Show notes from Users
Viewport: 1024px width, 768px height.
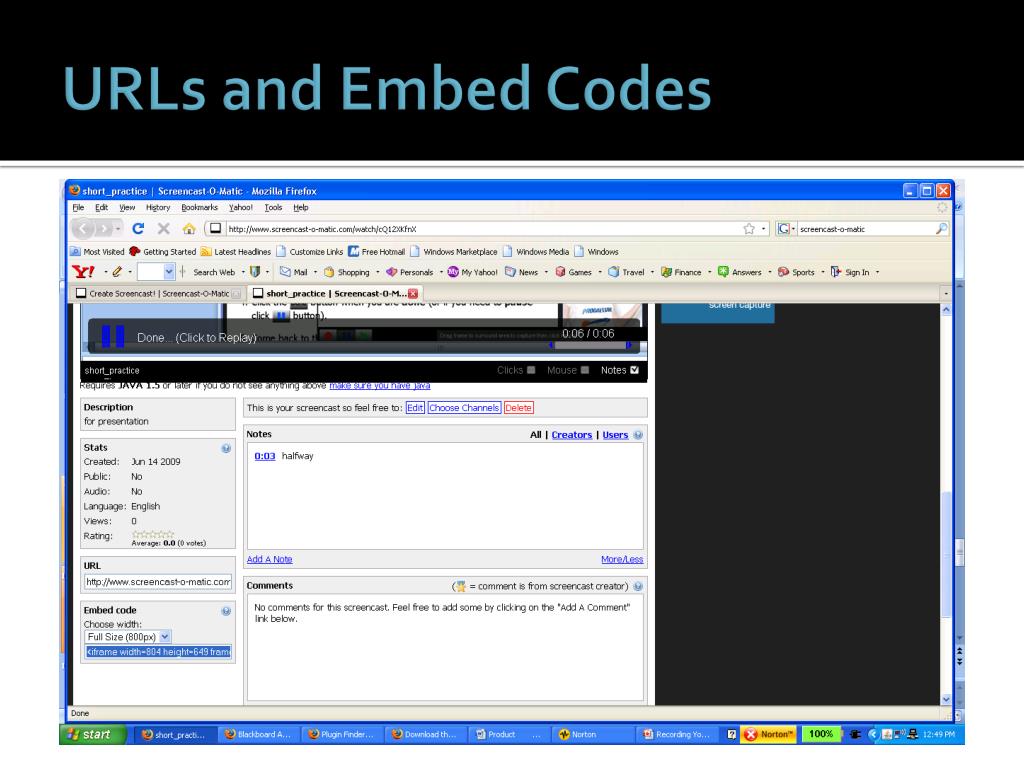(615, 435)
